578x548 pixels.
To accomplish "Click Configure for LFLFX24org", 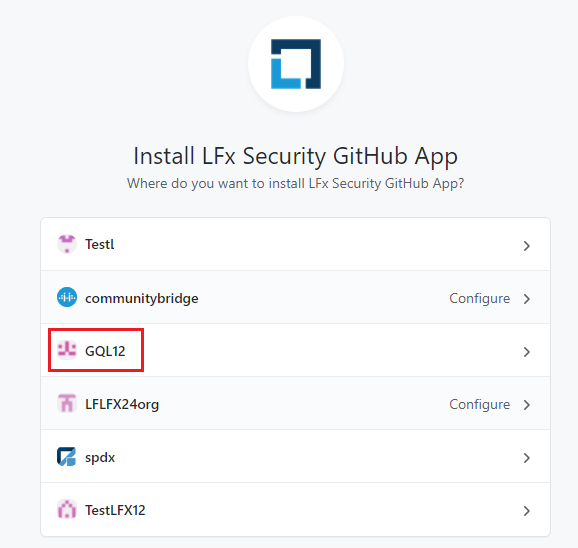I will (480, 405).
